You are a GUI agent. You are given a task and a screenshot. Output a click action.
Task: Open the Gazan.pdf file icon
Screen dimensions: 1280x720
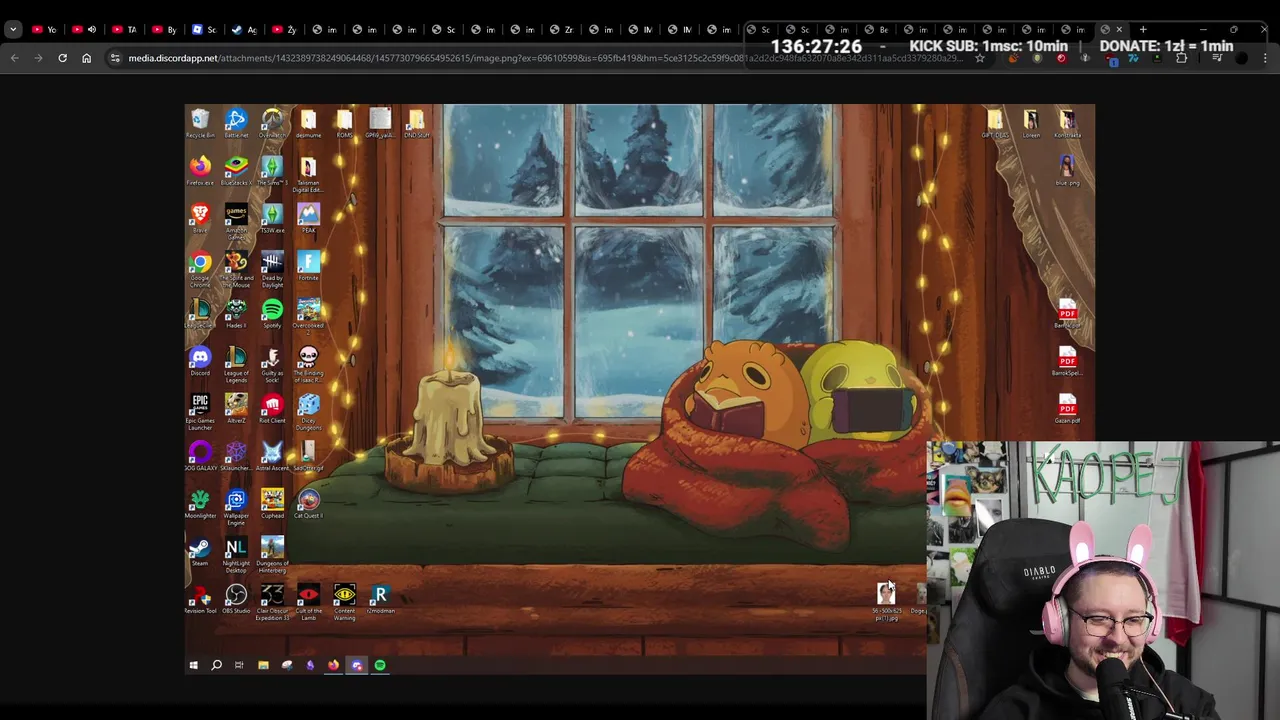pyautogui.click(x=1067, y=408)
